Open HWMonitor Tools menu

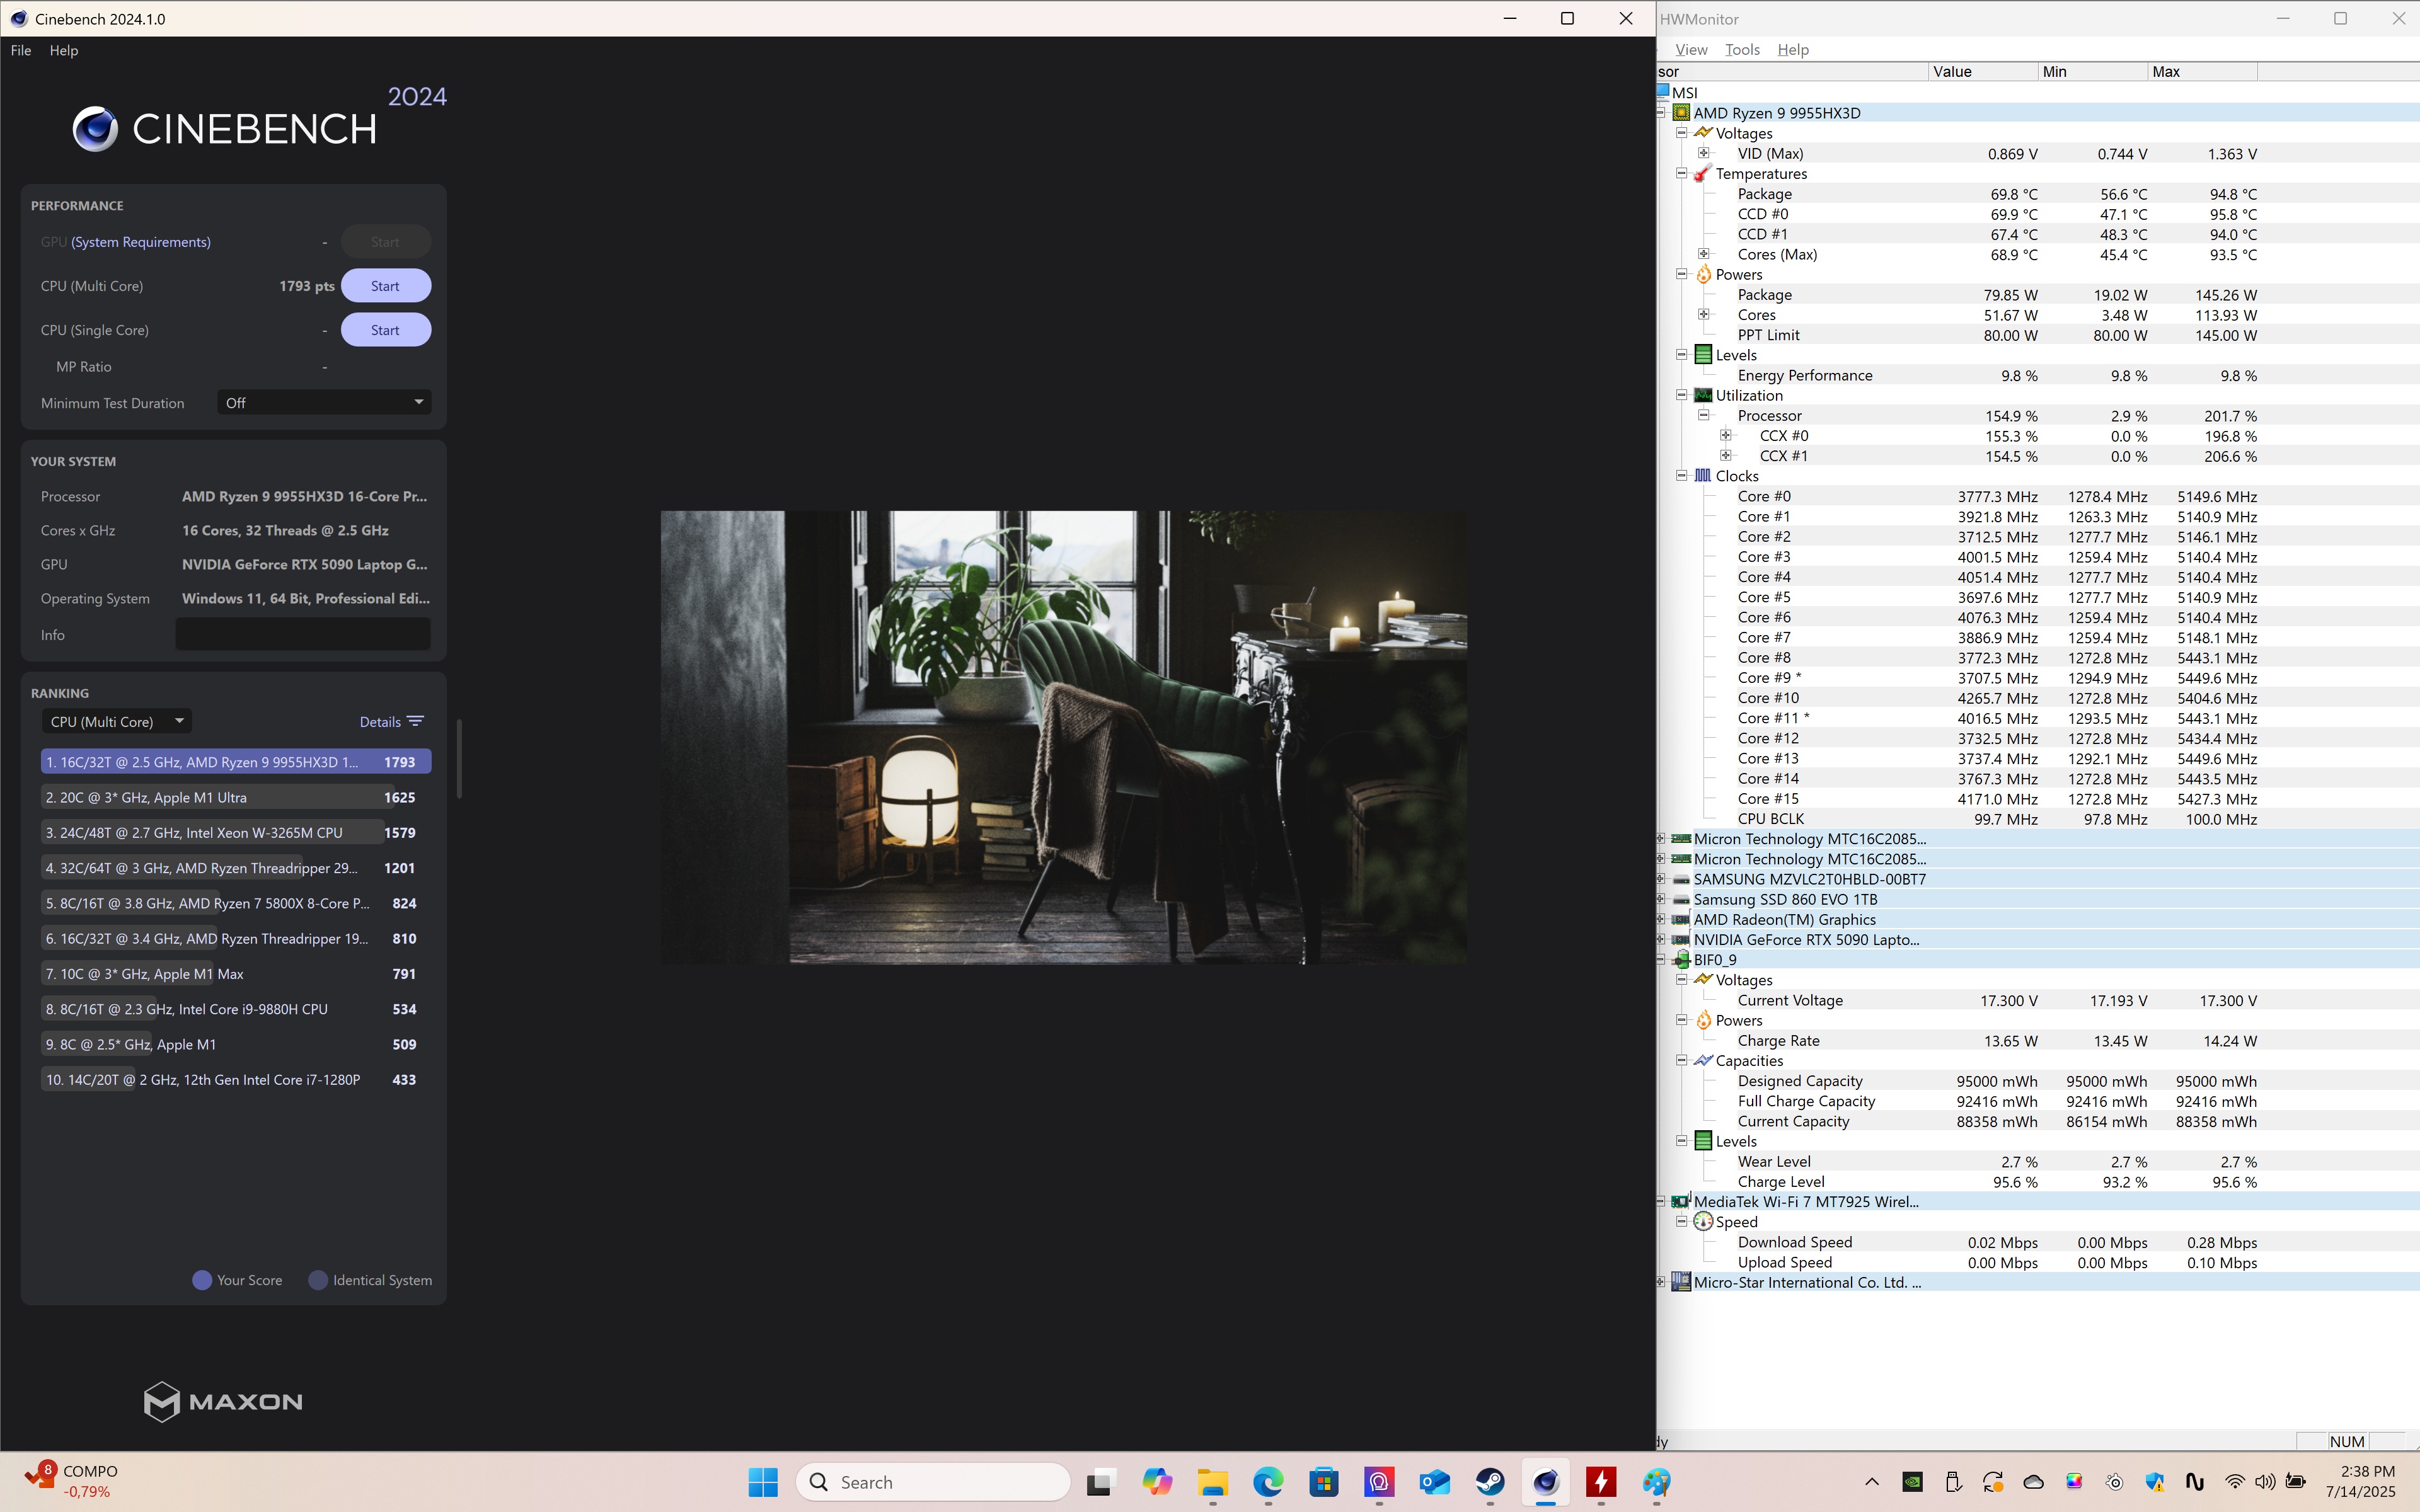[x=1742, y=50]
